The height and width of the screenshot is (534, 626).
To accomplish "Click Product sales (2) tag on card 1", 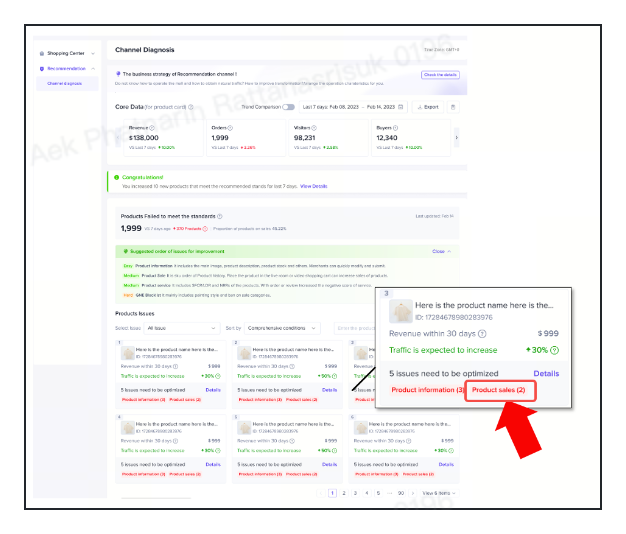I will pyautogui.click(x=185, y=400).
